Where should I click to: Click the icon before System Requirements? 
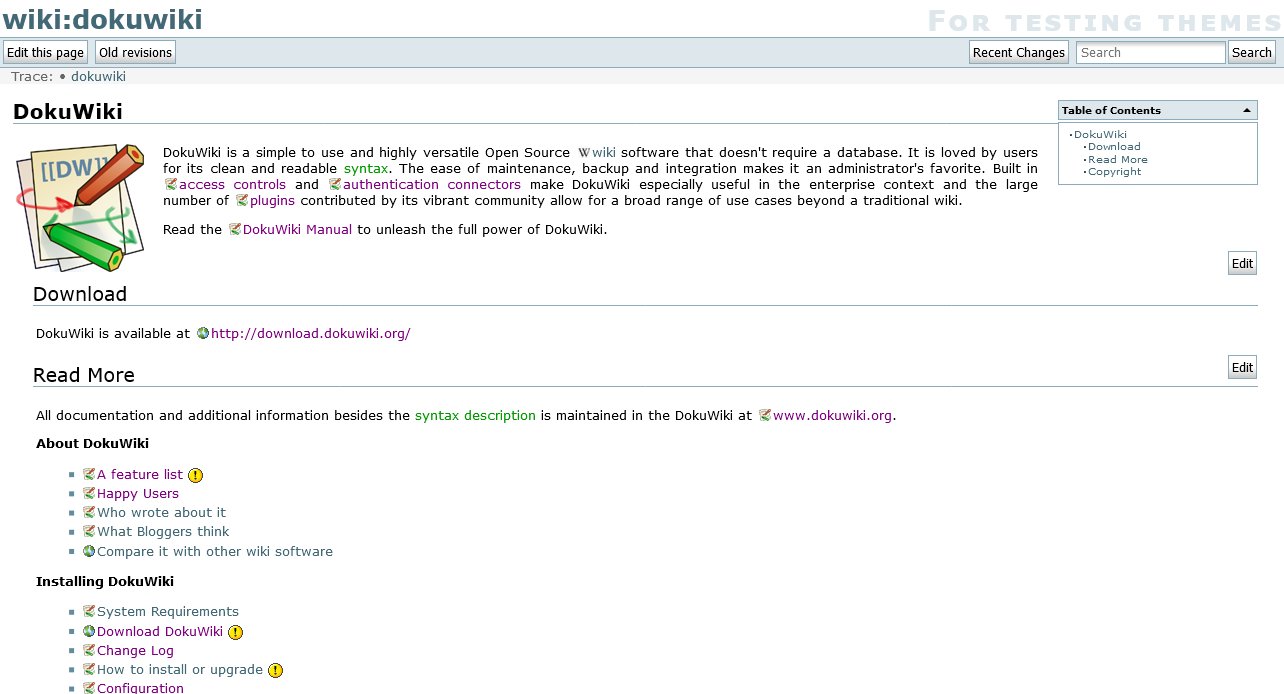coord(89,612)
